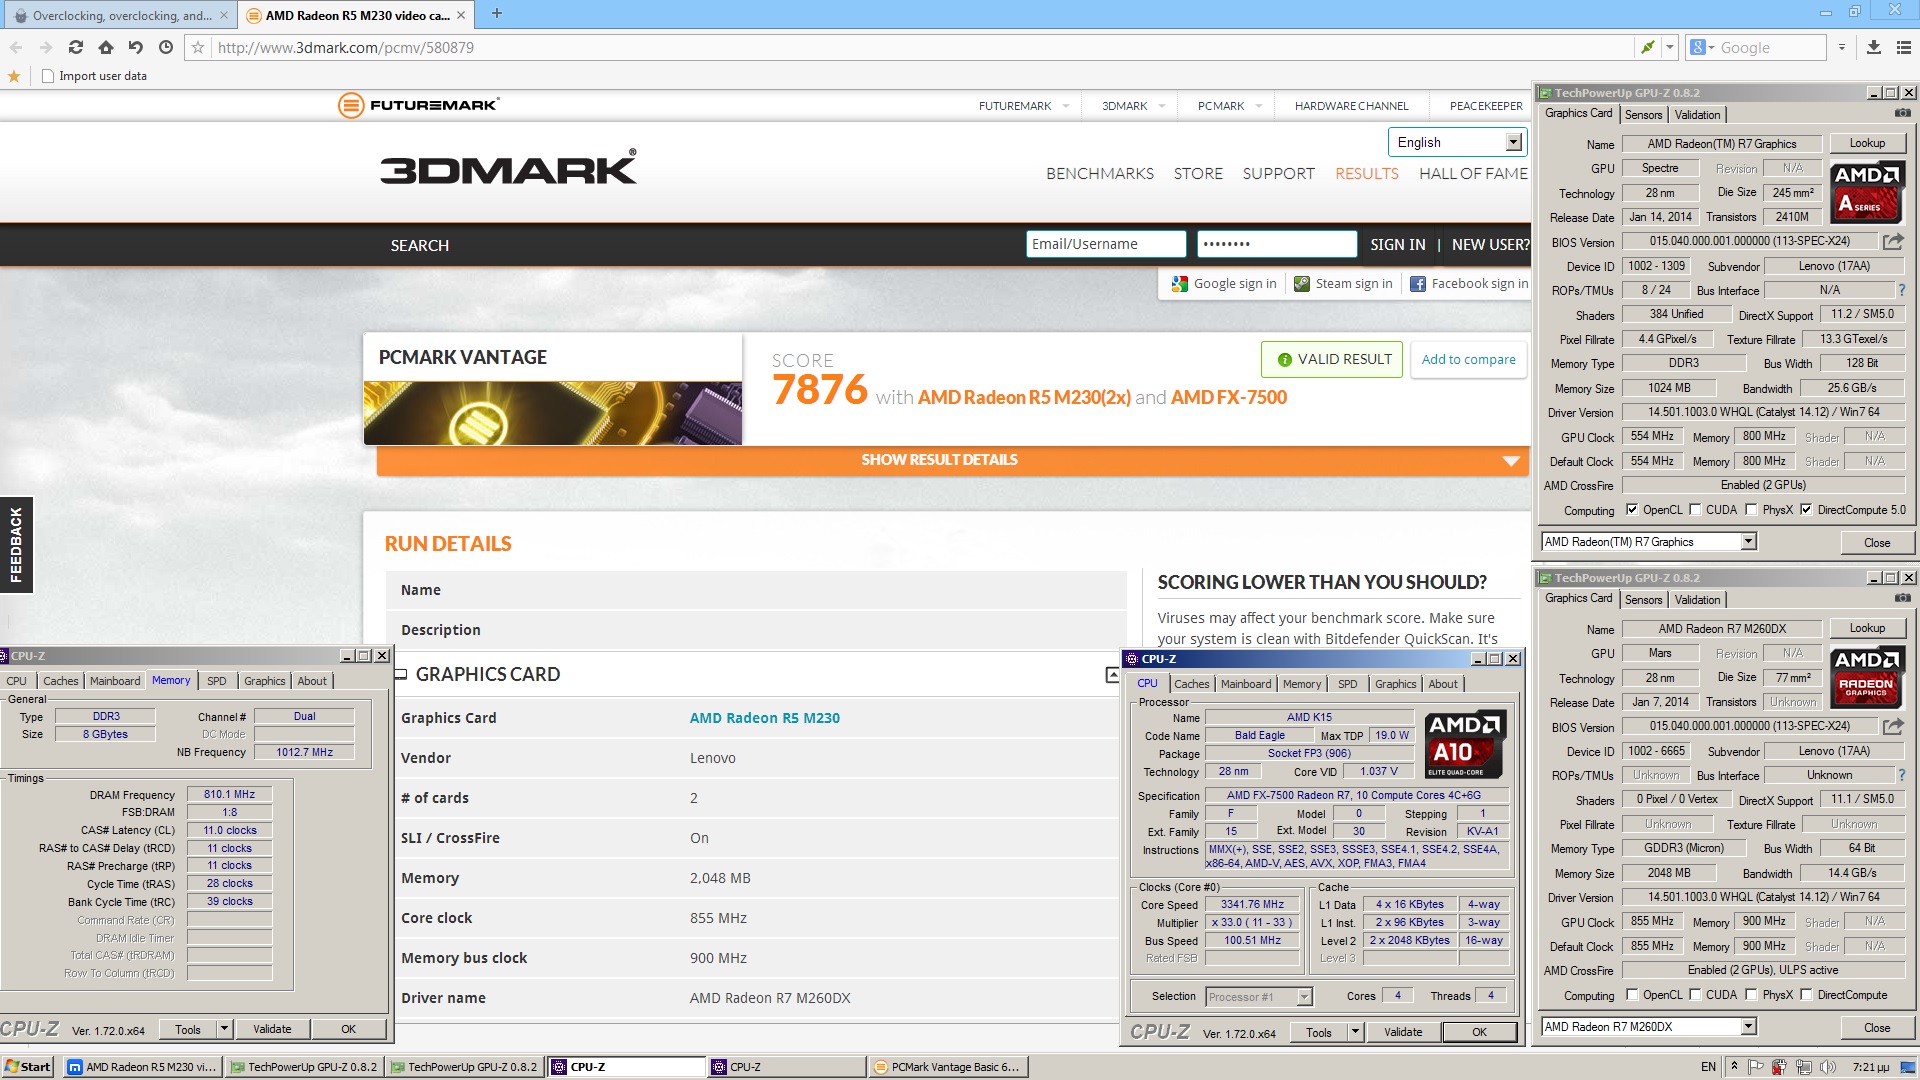Click the undo closed tab icon
This screenshot has width=1920, height=1080.
(x=136, y=47)
